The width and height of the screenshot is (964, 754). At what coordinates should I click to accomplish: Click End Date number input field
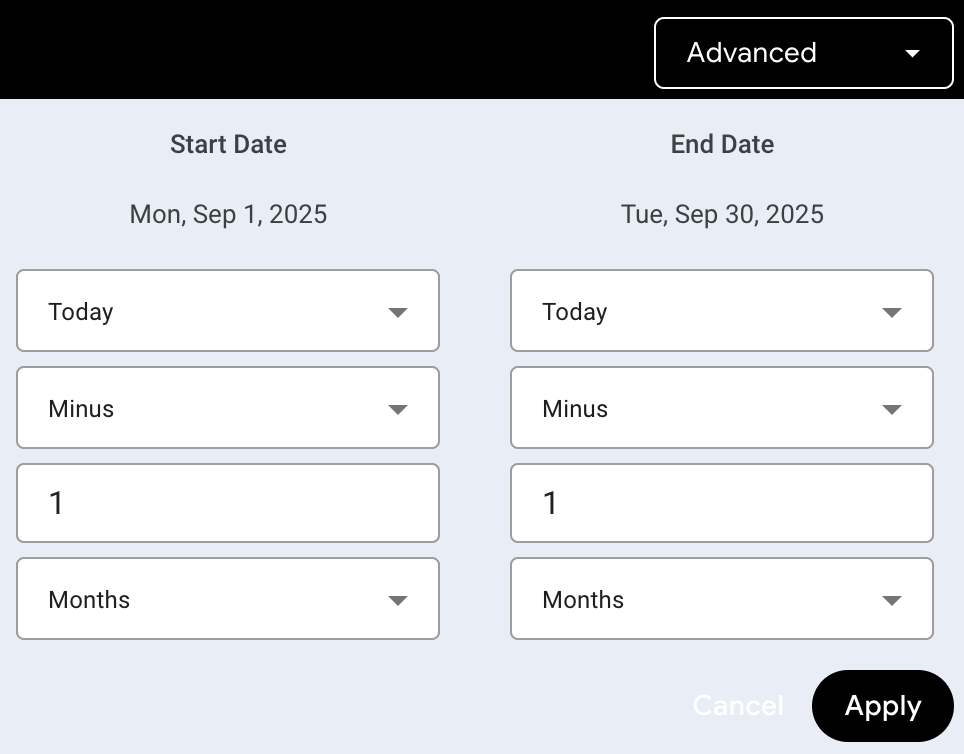pos(722,503)
